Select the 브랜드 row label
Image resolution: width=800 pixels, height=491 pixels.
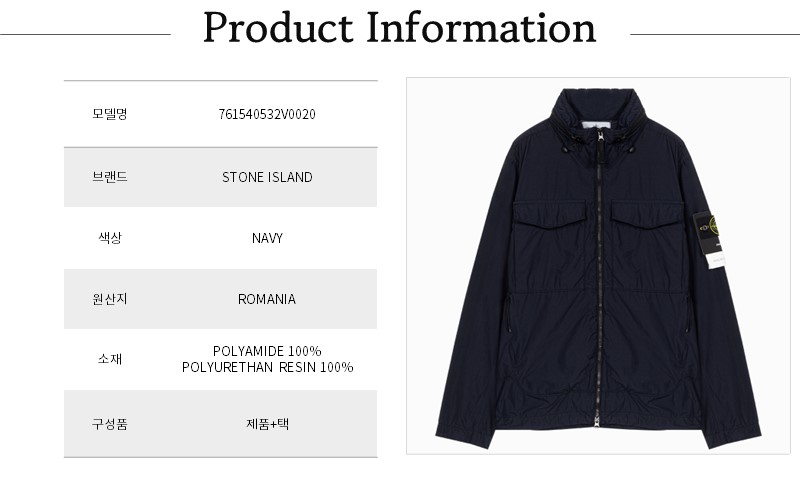pos(109,177)
